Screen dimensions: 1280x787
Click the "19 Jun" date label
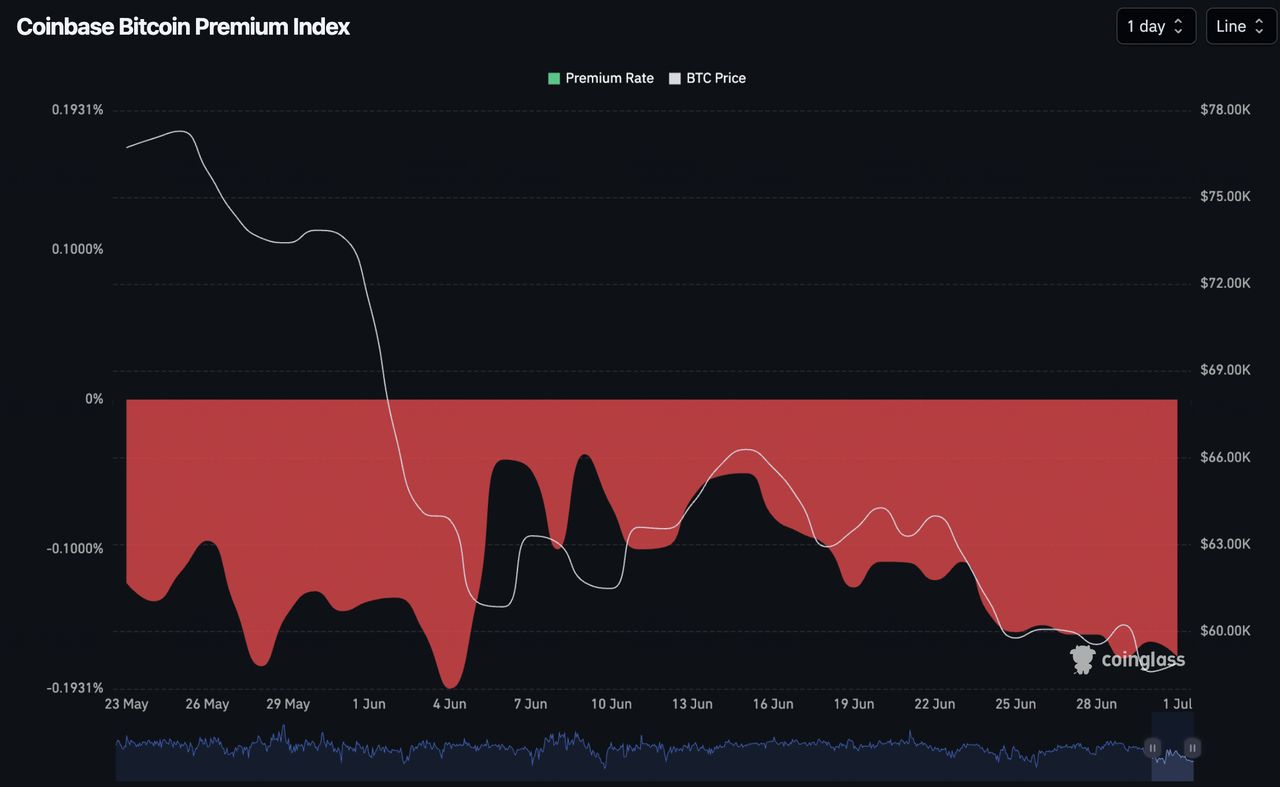[x=854, y=704]
